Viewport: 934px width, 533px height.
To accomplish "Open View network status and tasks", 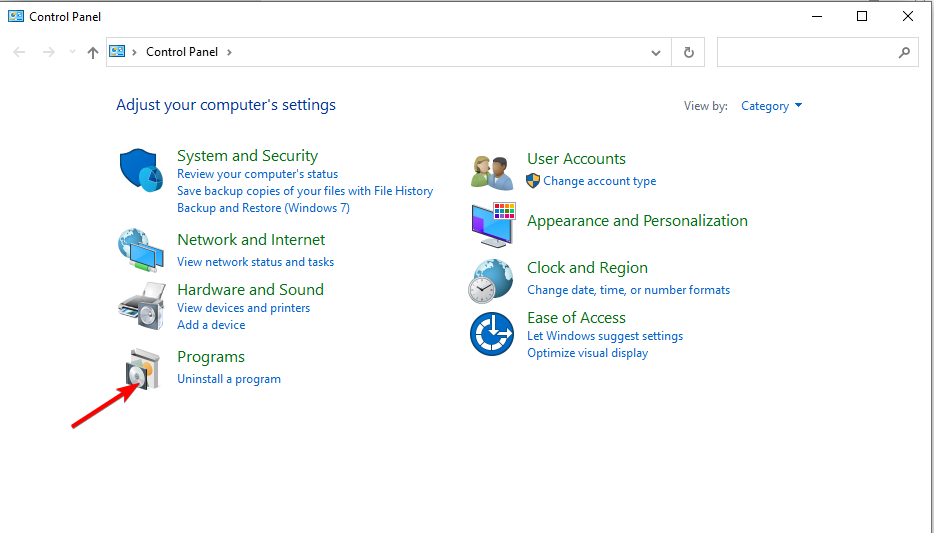I will [256, 262].
